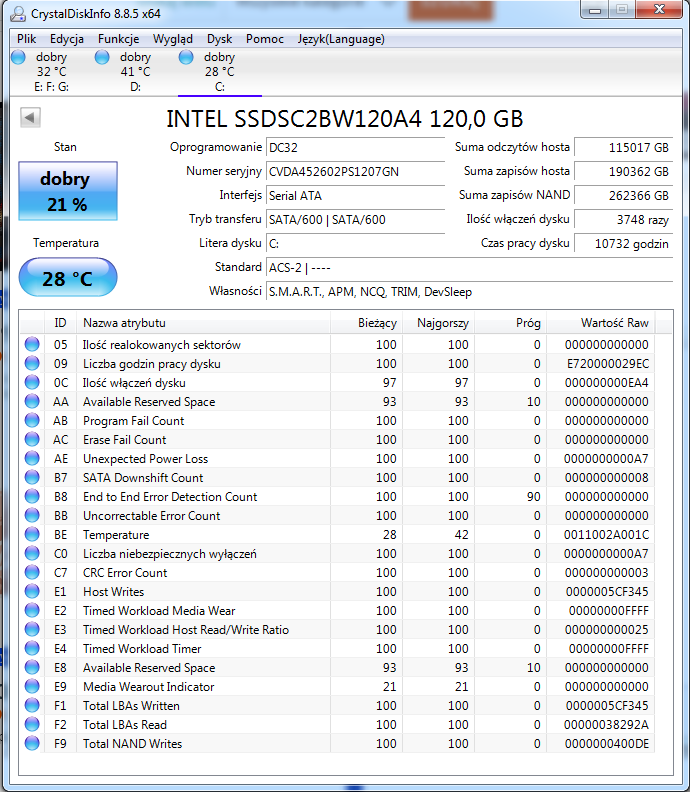Click the Standard field showing ACS-2
The width and height of the screenshot is (690, 792).
point(469,268)
